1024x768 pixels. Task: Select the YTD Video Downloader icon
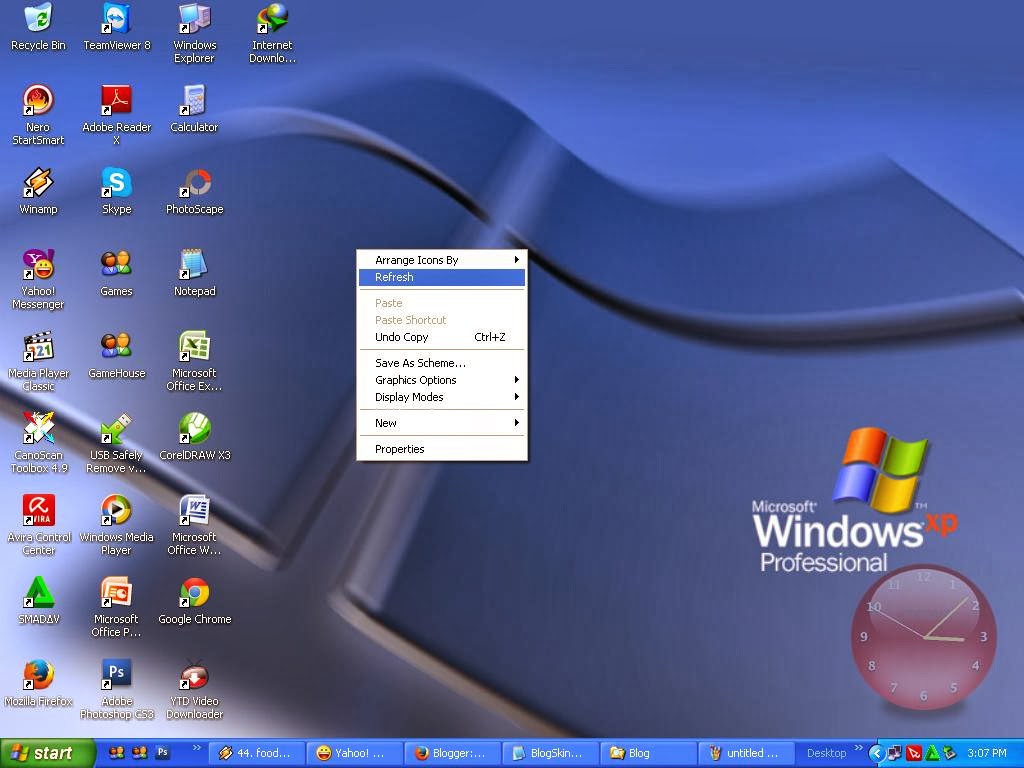coord(194,689)
